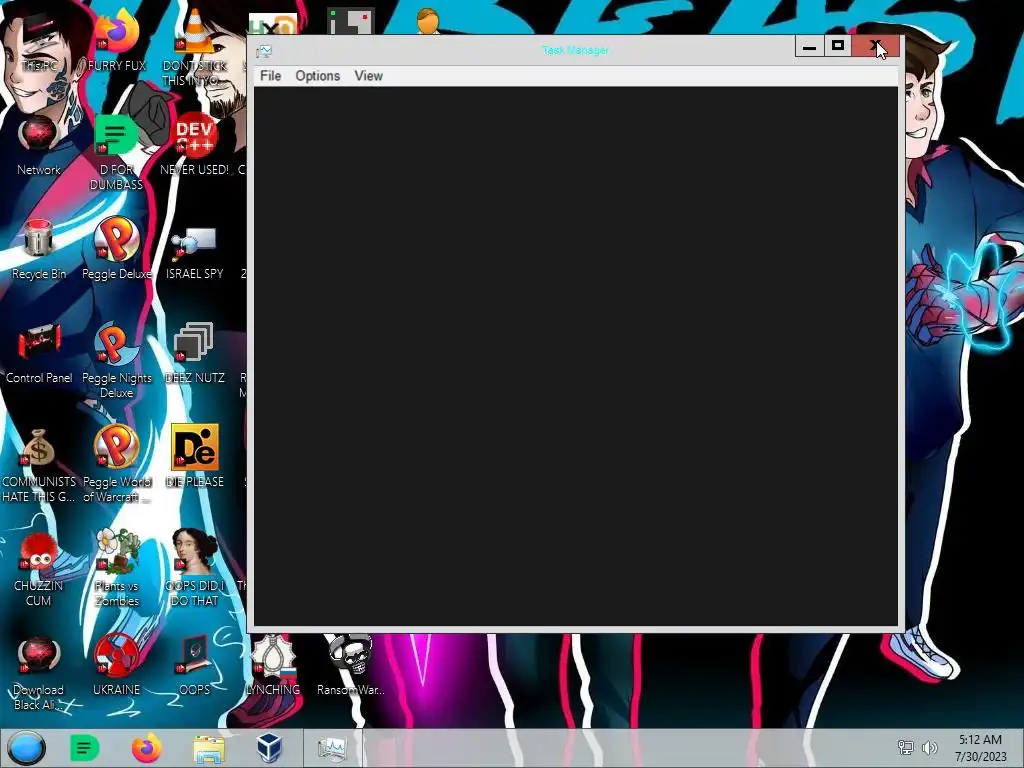Image resolution: width=1024 pixels, height=768 pixels.
Task: Launch Firefox from the taskbar
Action: point(146,748)
